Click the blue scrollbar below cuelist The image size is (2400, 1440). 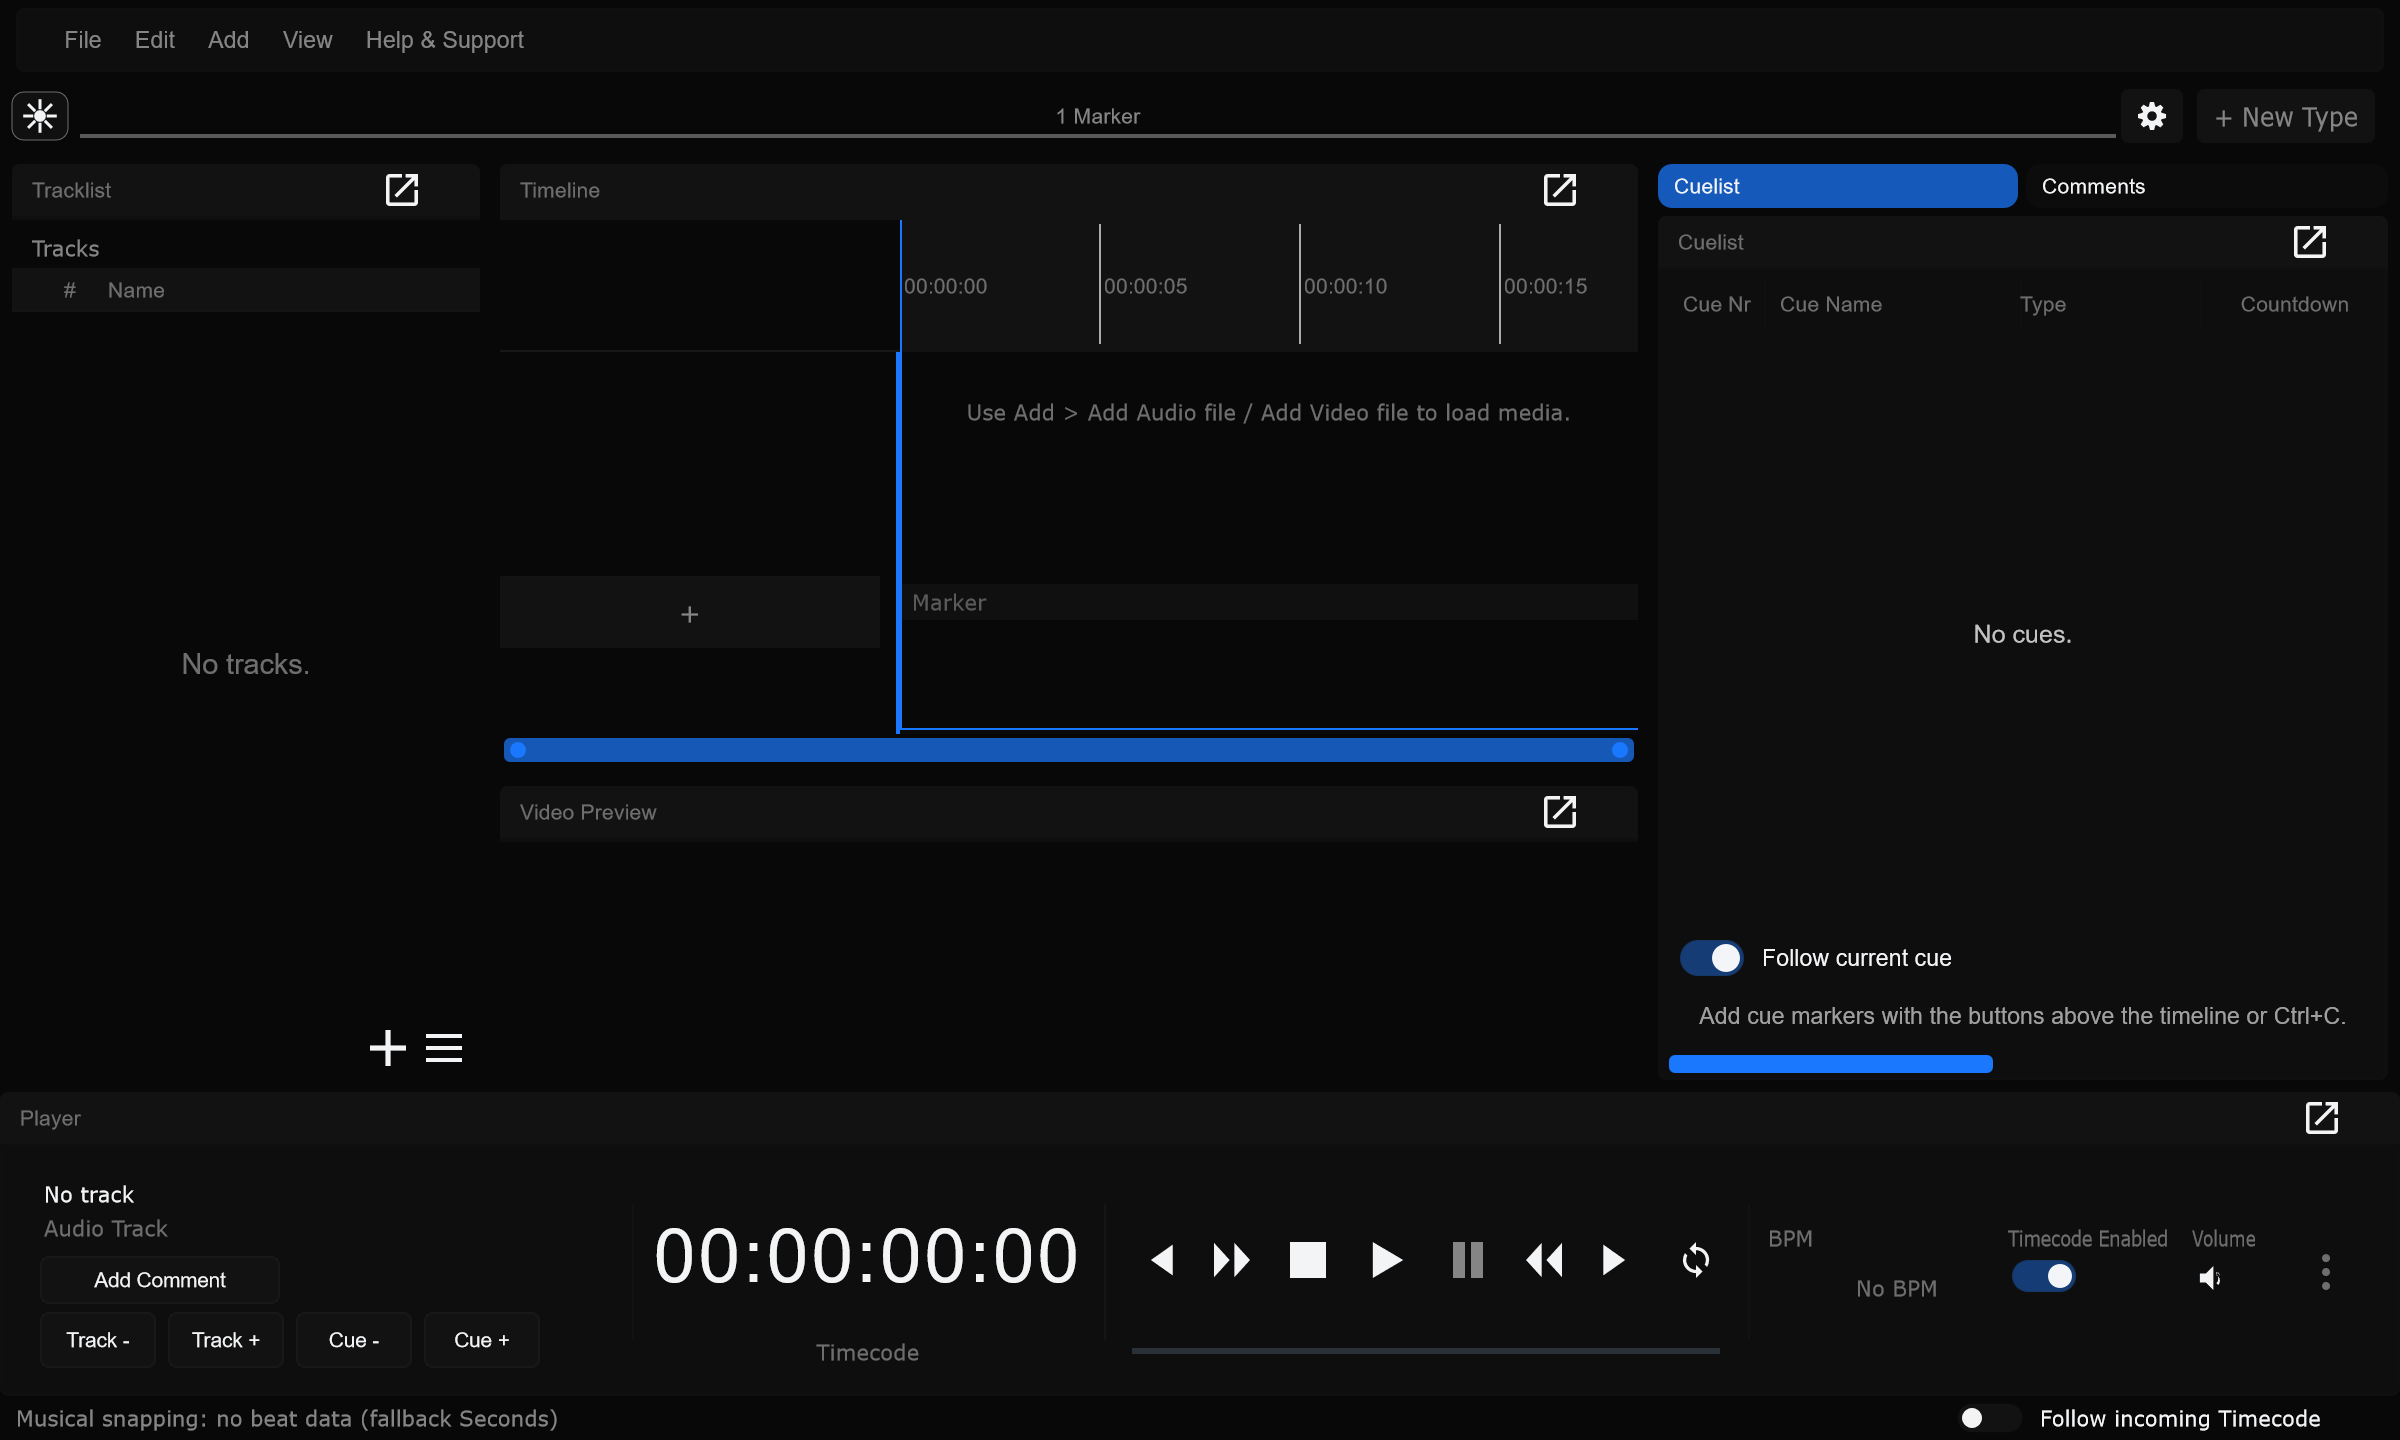click(1831, 1064)
